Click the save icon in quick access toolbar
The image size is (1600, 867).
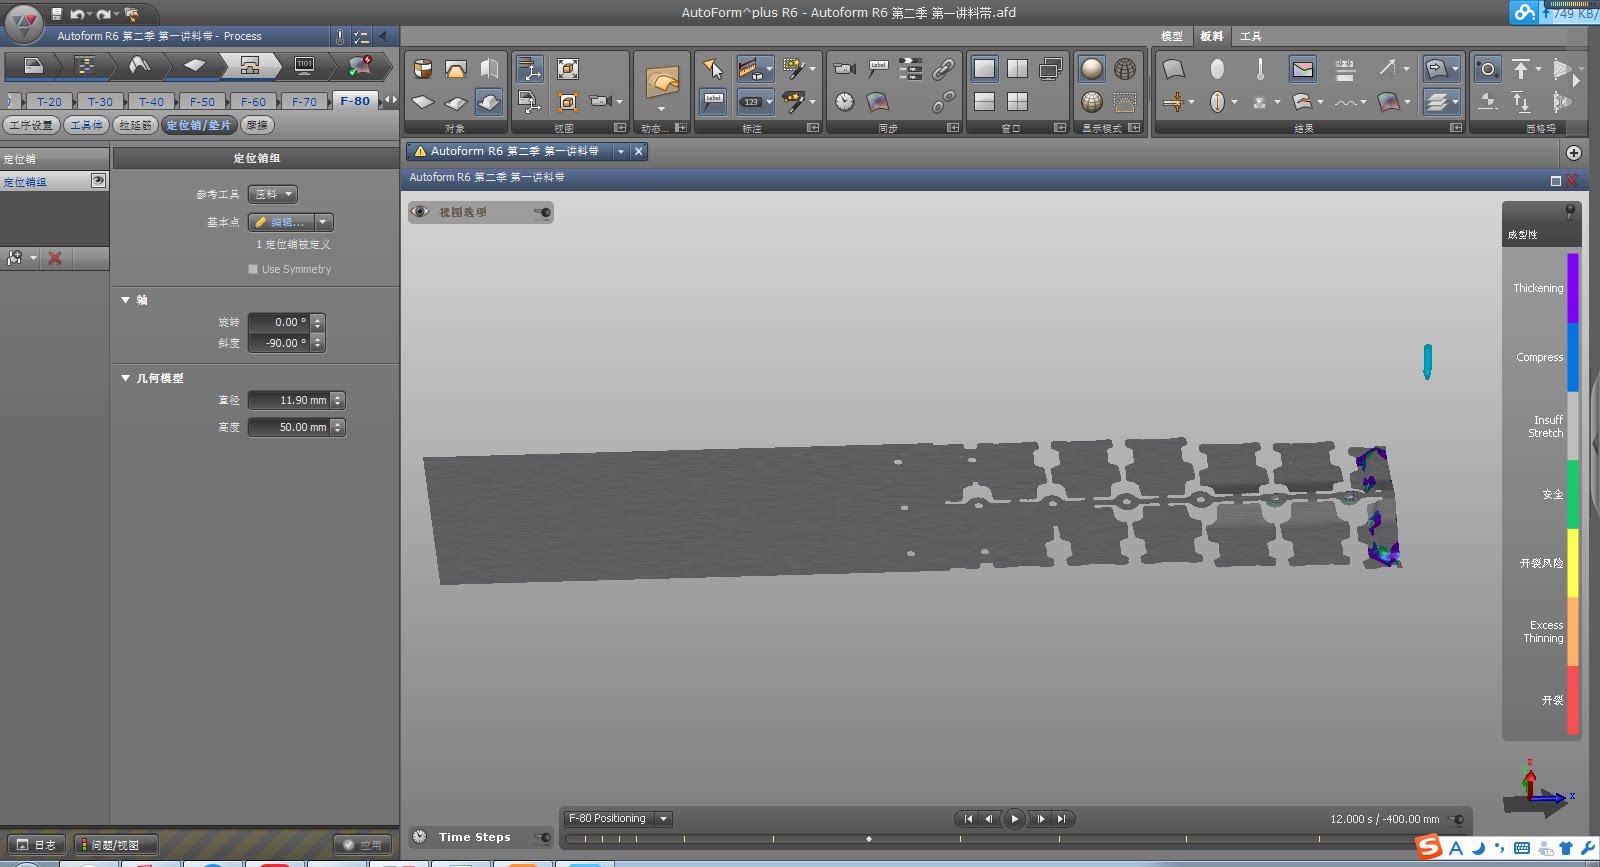point(57,14)
